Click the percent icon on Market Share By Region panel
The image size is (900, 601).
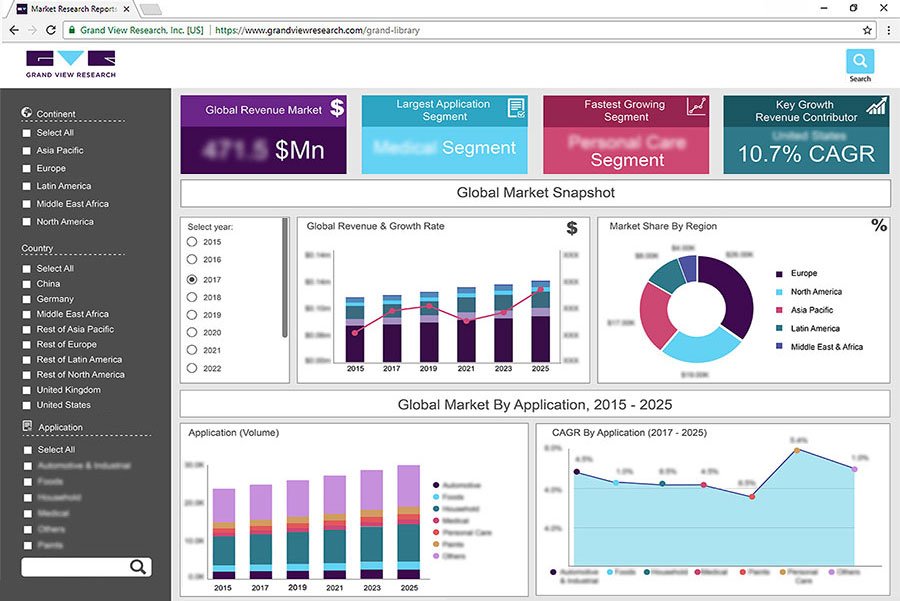(x=879, y=226)
